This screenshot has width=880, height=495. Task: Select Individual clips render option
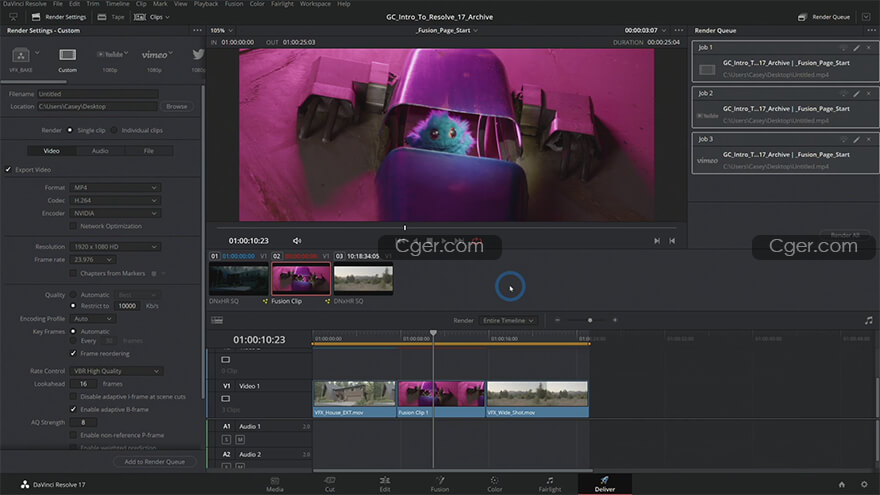[x=114, y=130]
